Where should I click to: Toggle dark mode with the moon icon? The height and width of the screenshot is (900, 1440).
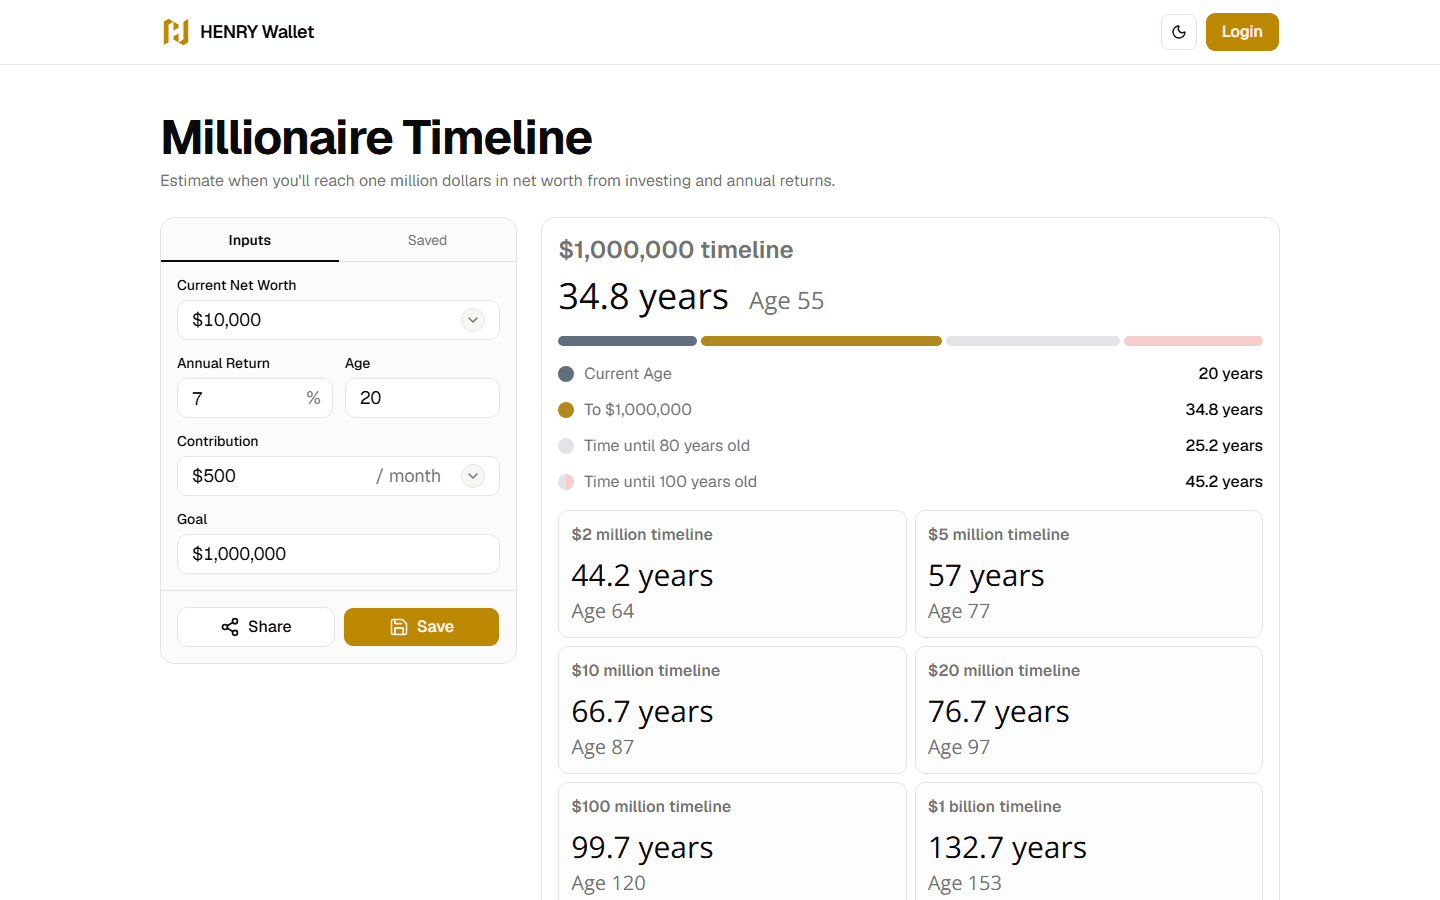[1179, 32]
